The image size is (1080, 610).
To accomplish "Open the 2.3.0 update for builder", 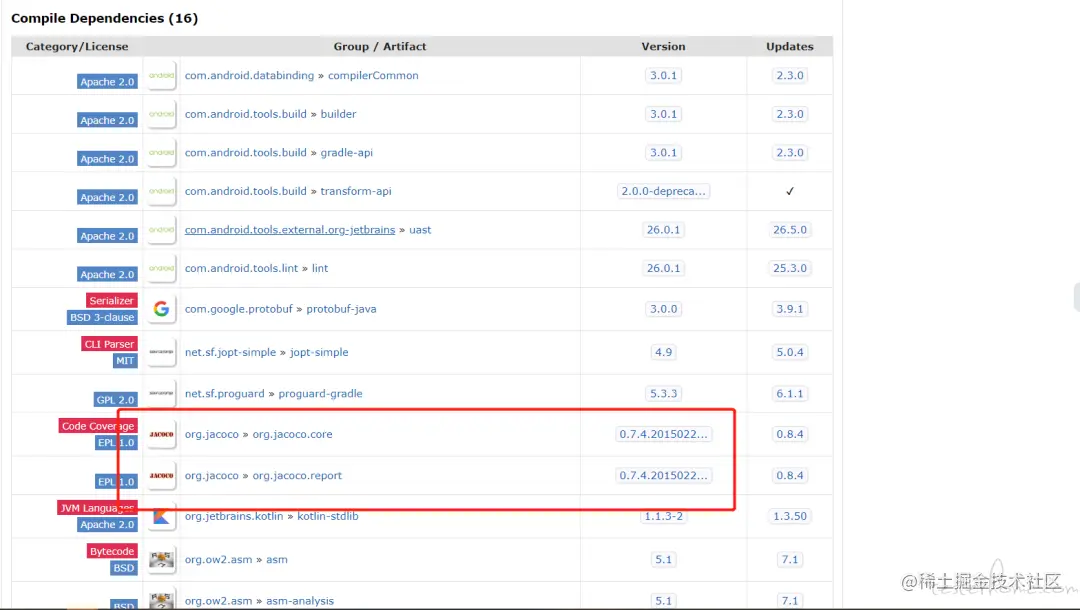I will (x=790, y=114).
